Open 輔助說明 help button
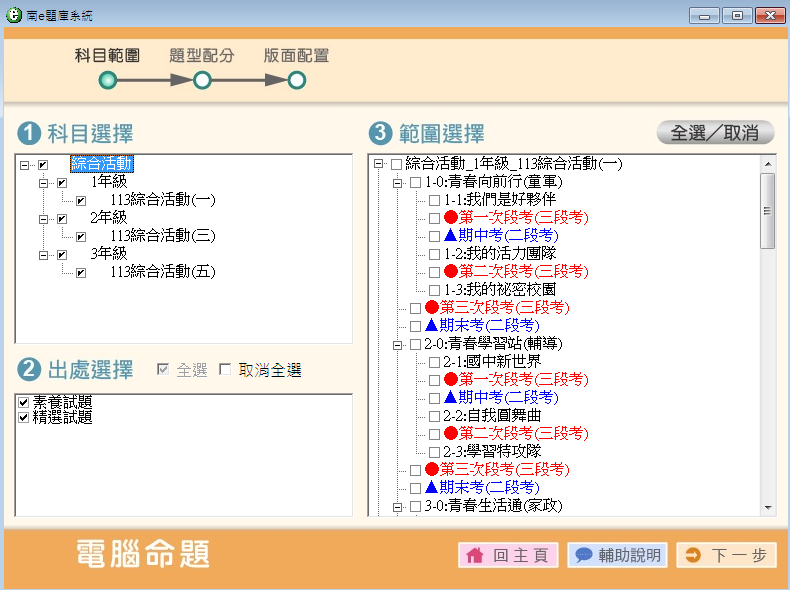 617,555
